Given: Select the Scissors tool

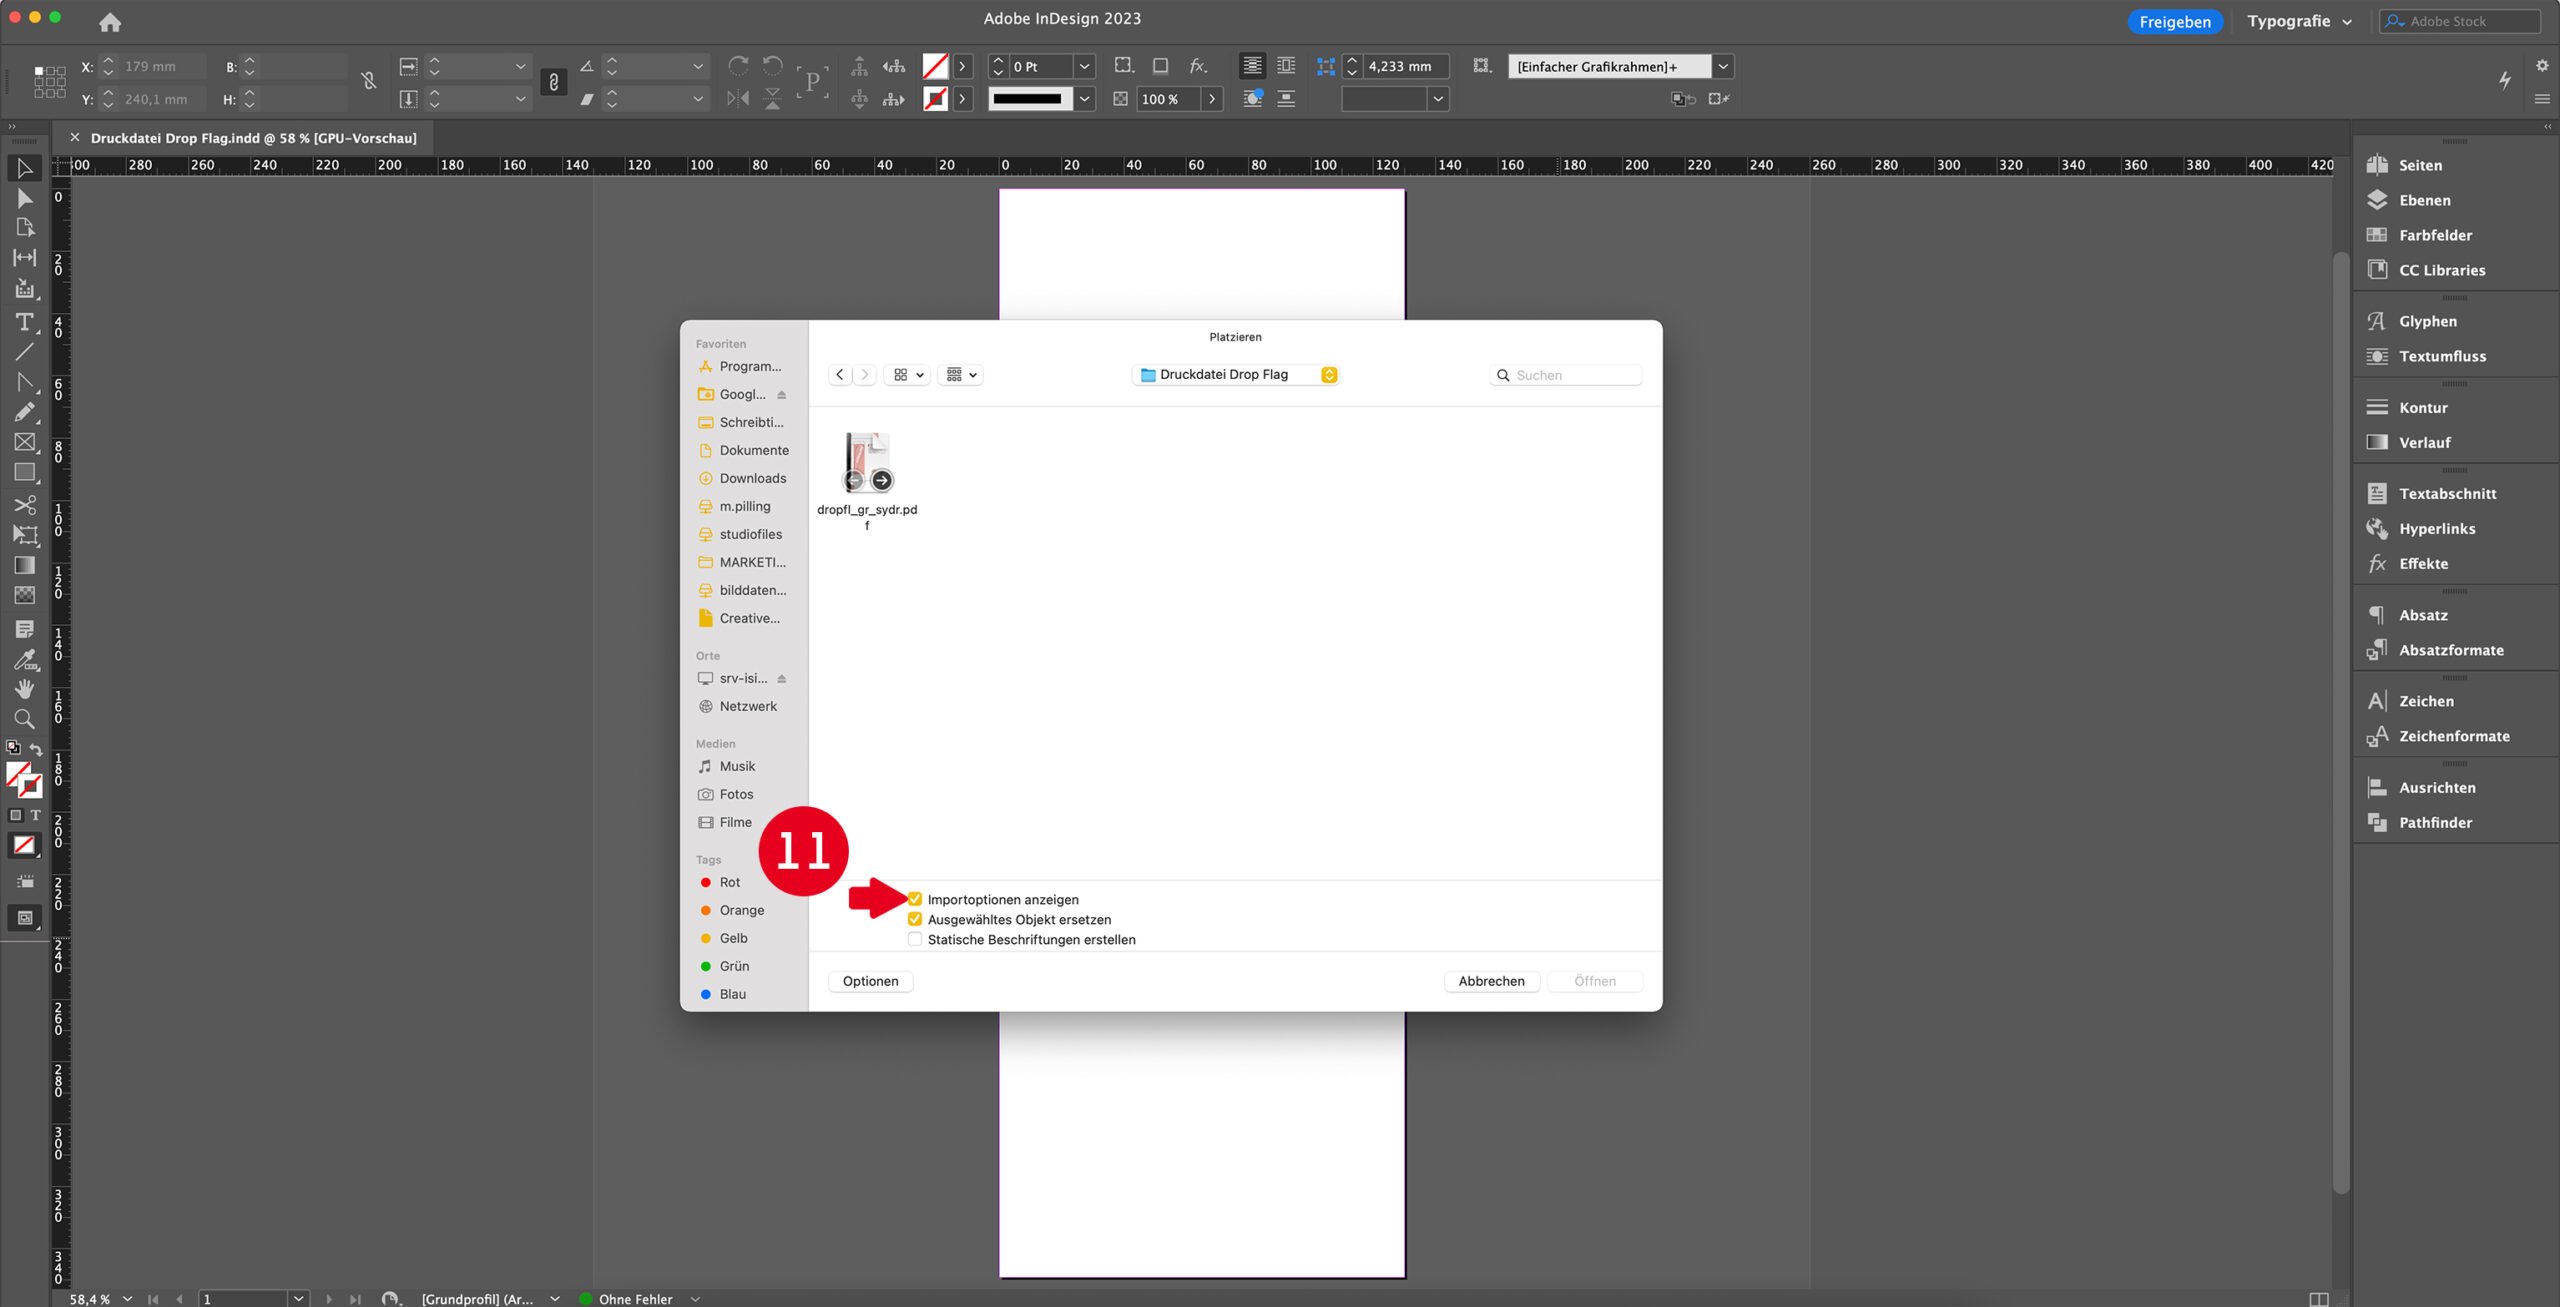Looking at the screenshot, I should 24,504.
